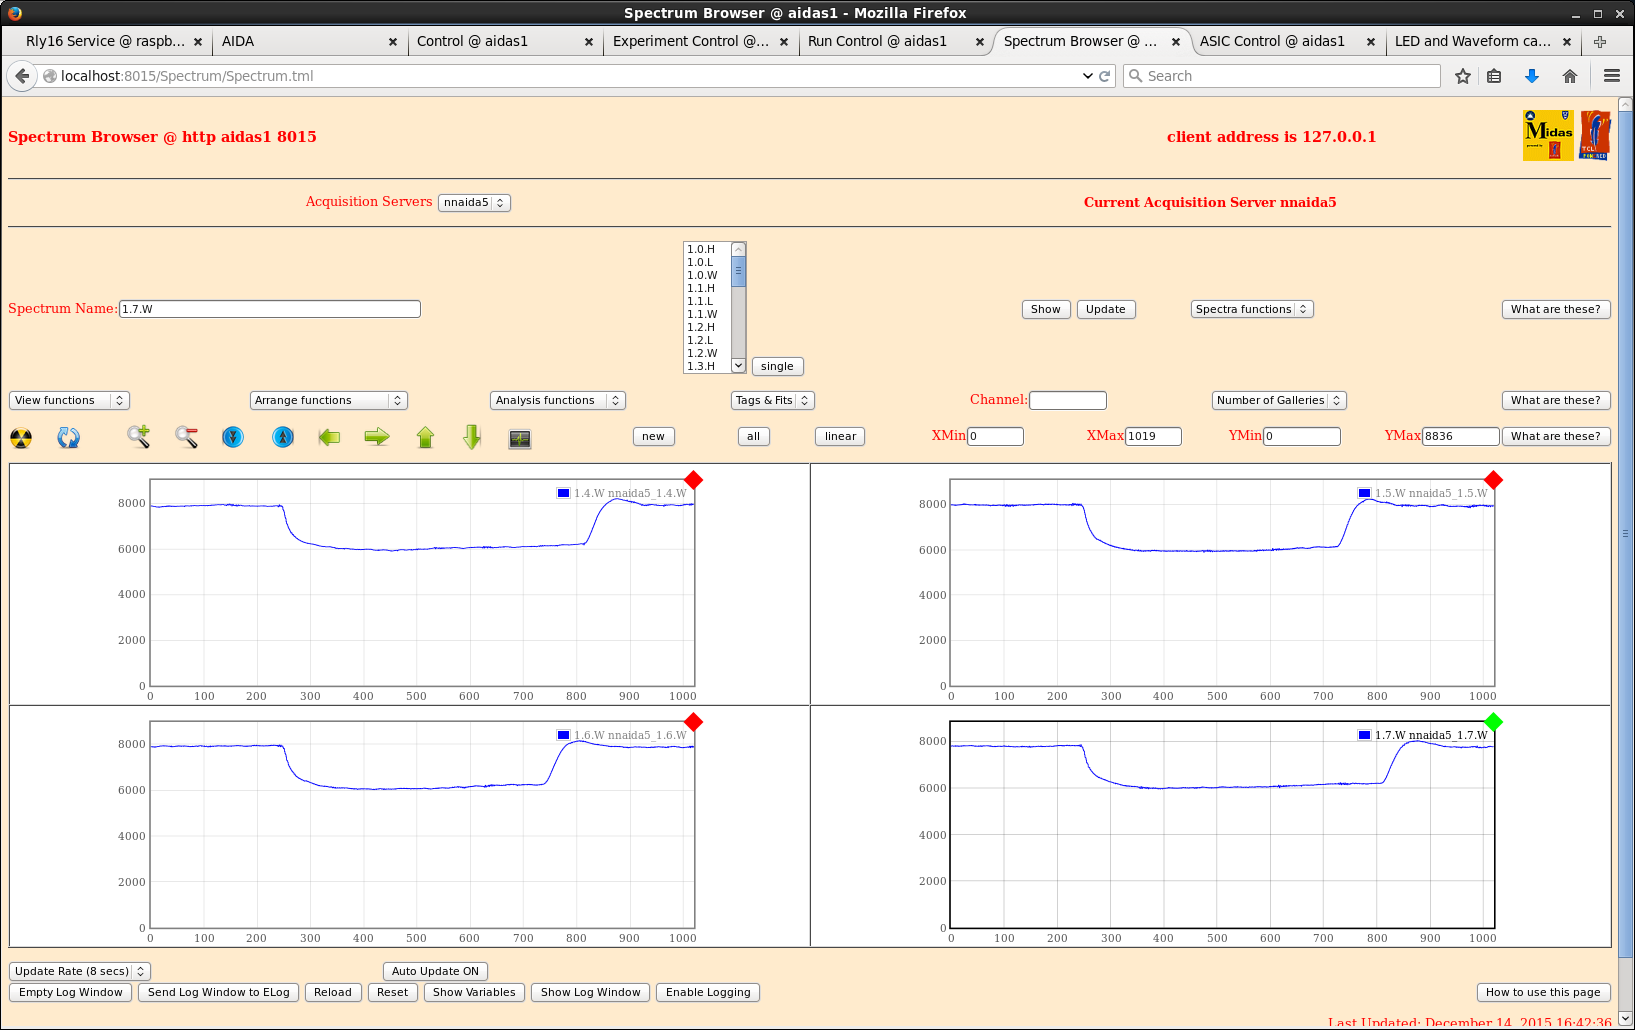This screenshot has width=1635, height=1030.
Task: Open a new tab with plus button
Action: 1600,41
